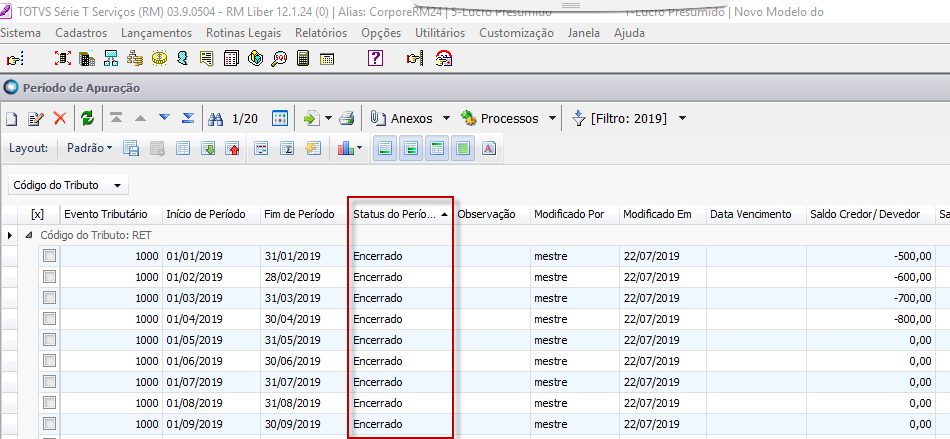Open the Sistema menu

tap(20, 33)
